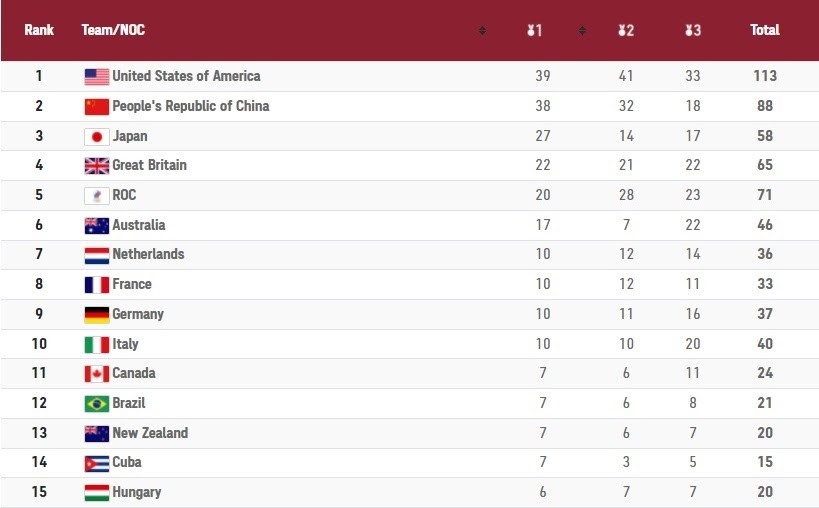Image resolution: width=819 pixels, height=508 pixels.
Task: Click the Netherlands flag icon
Action: tap(96, 255)
